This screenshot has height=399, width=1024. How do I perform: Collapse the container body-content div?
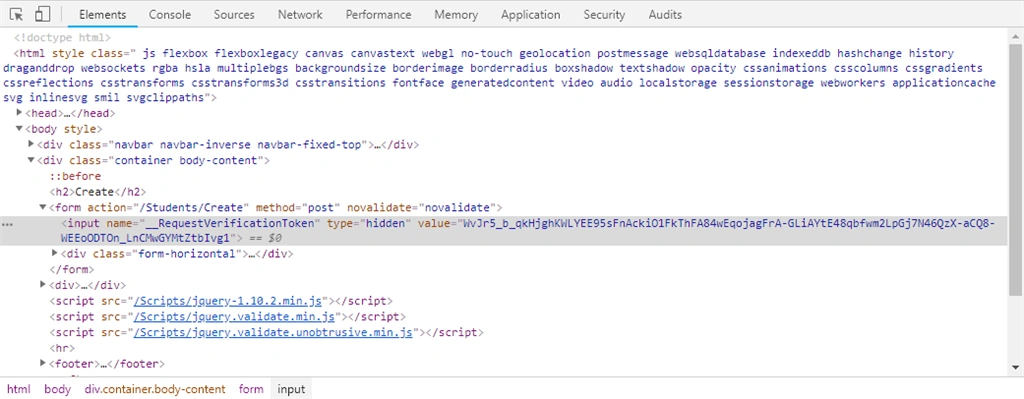31,160
